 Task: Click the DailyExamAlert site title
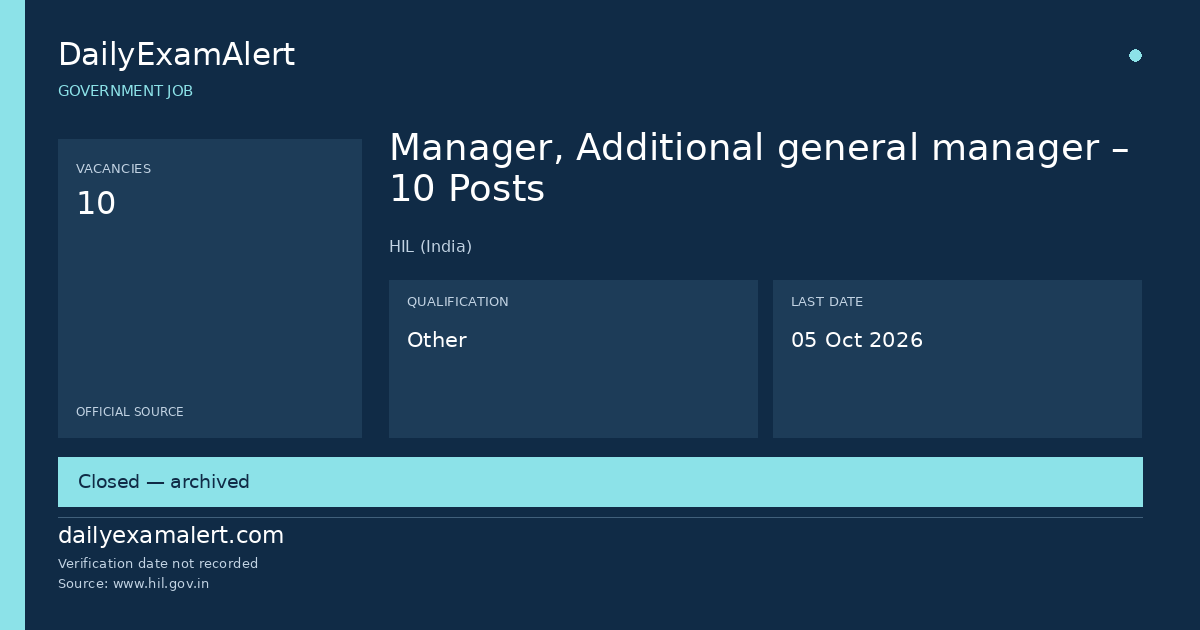[x=176, y=55]
